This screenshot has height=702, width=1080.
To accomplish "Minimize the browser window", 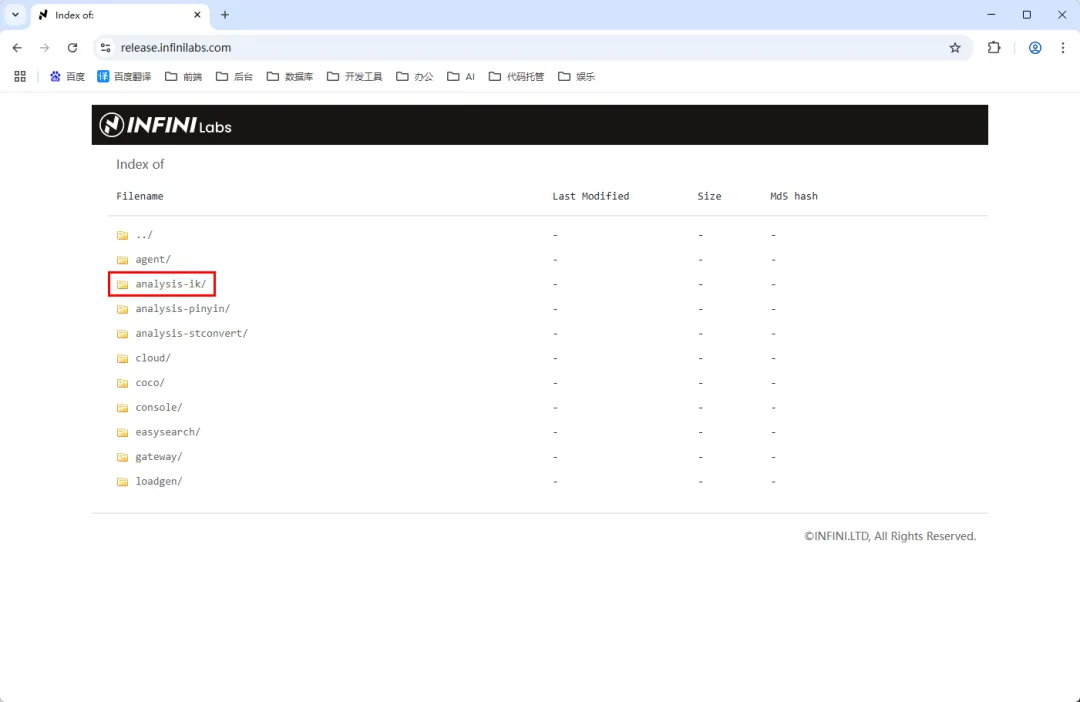I will (x=991, y=14).
